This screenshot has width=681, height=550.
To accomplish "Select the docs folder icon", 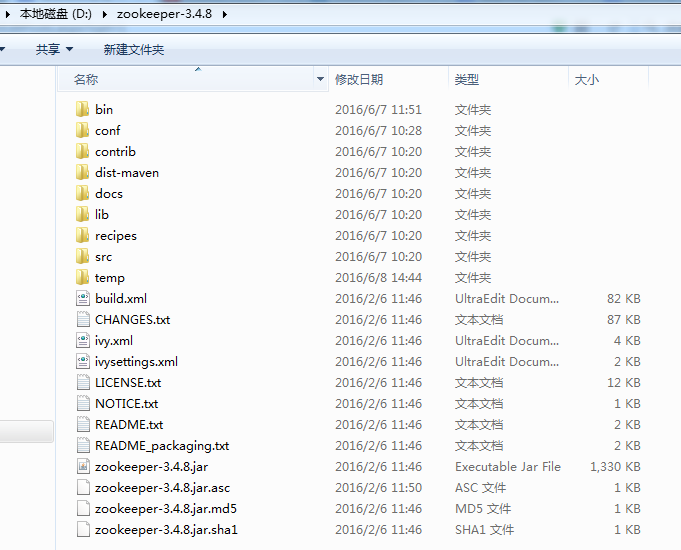I will pyautogui.click(x=83, y=193).
